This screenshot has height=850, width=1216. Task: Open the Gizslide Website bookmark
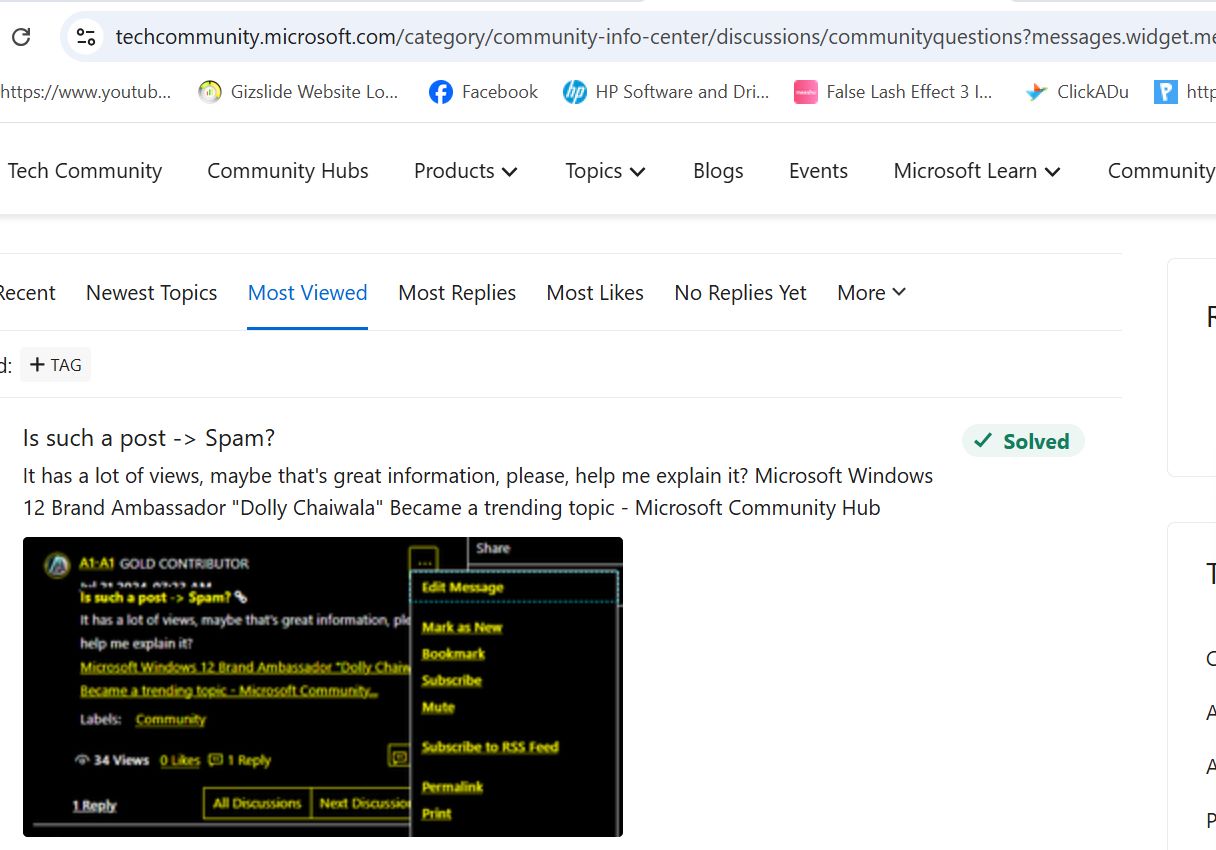click(x=298, y=92)
